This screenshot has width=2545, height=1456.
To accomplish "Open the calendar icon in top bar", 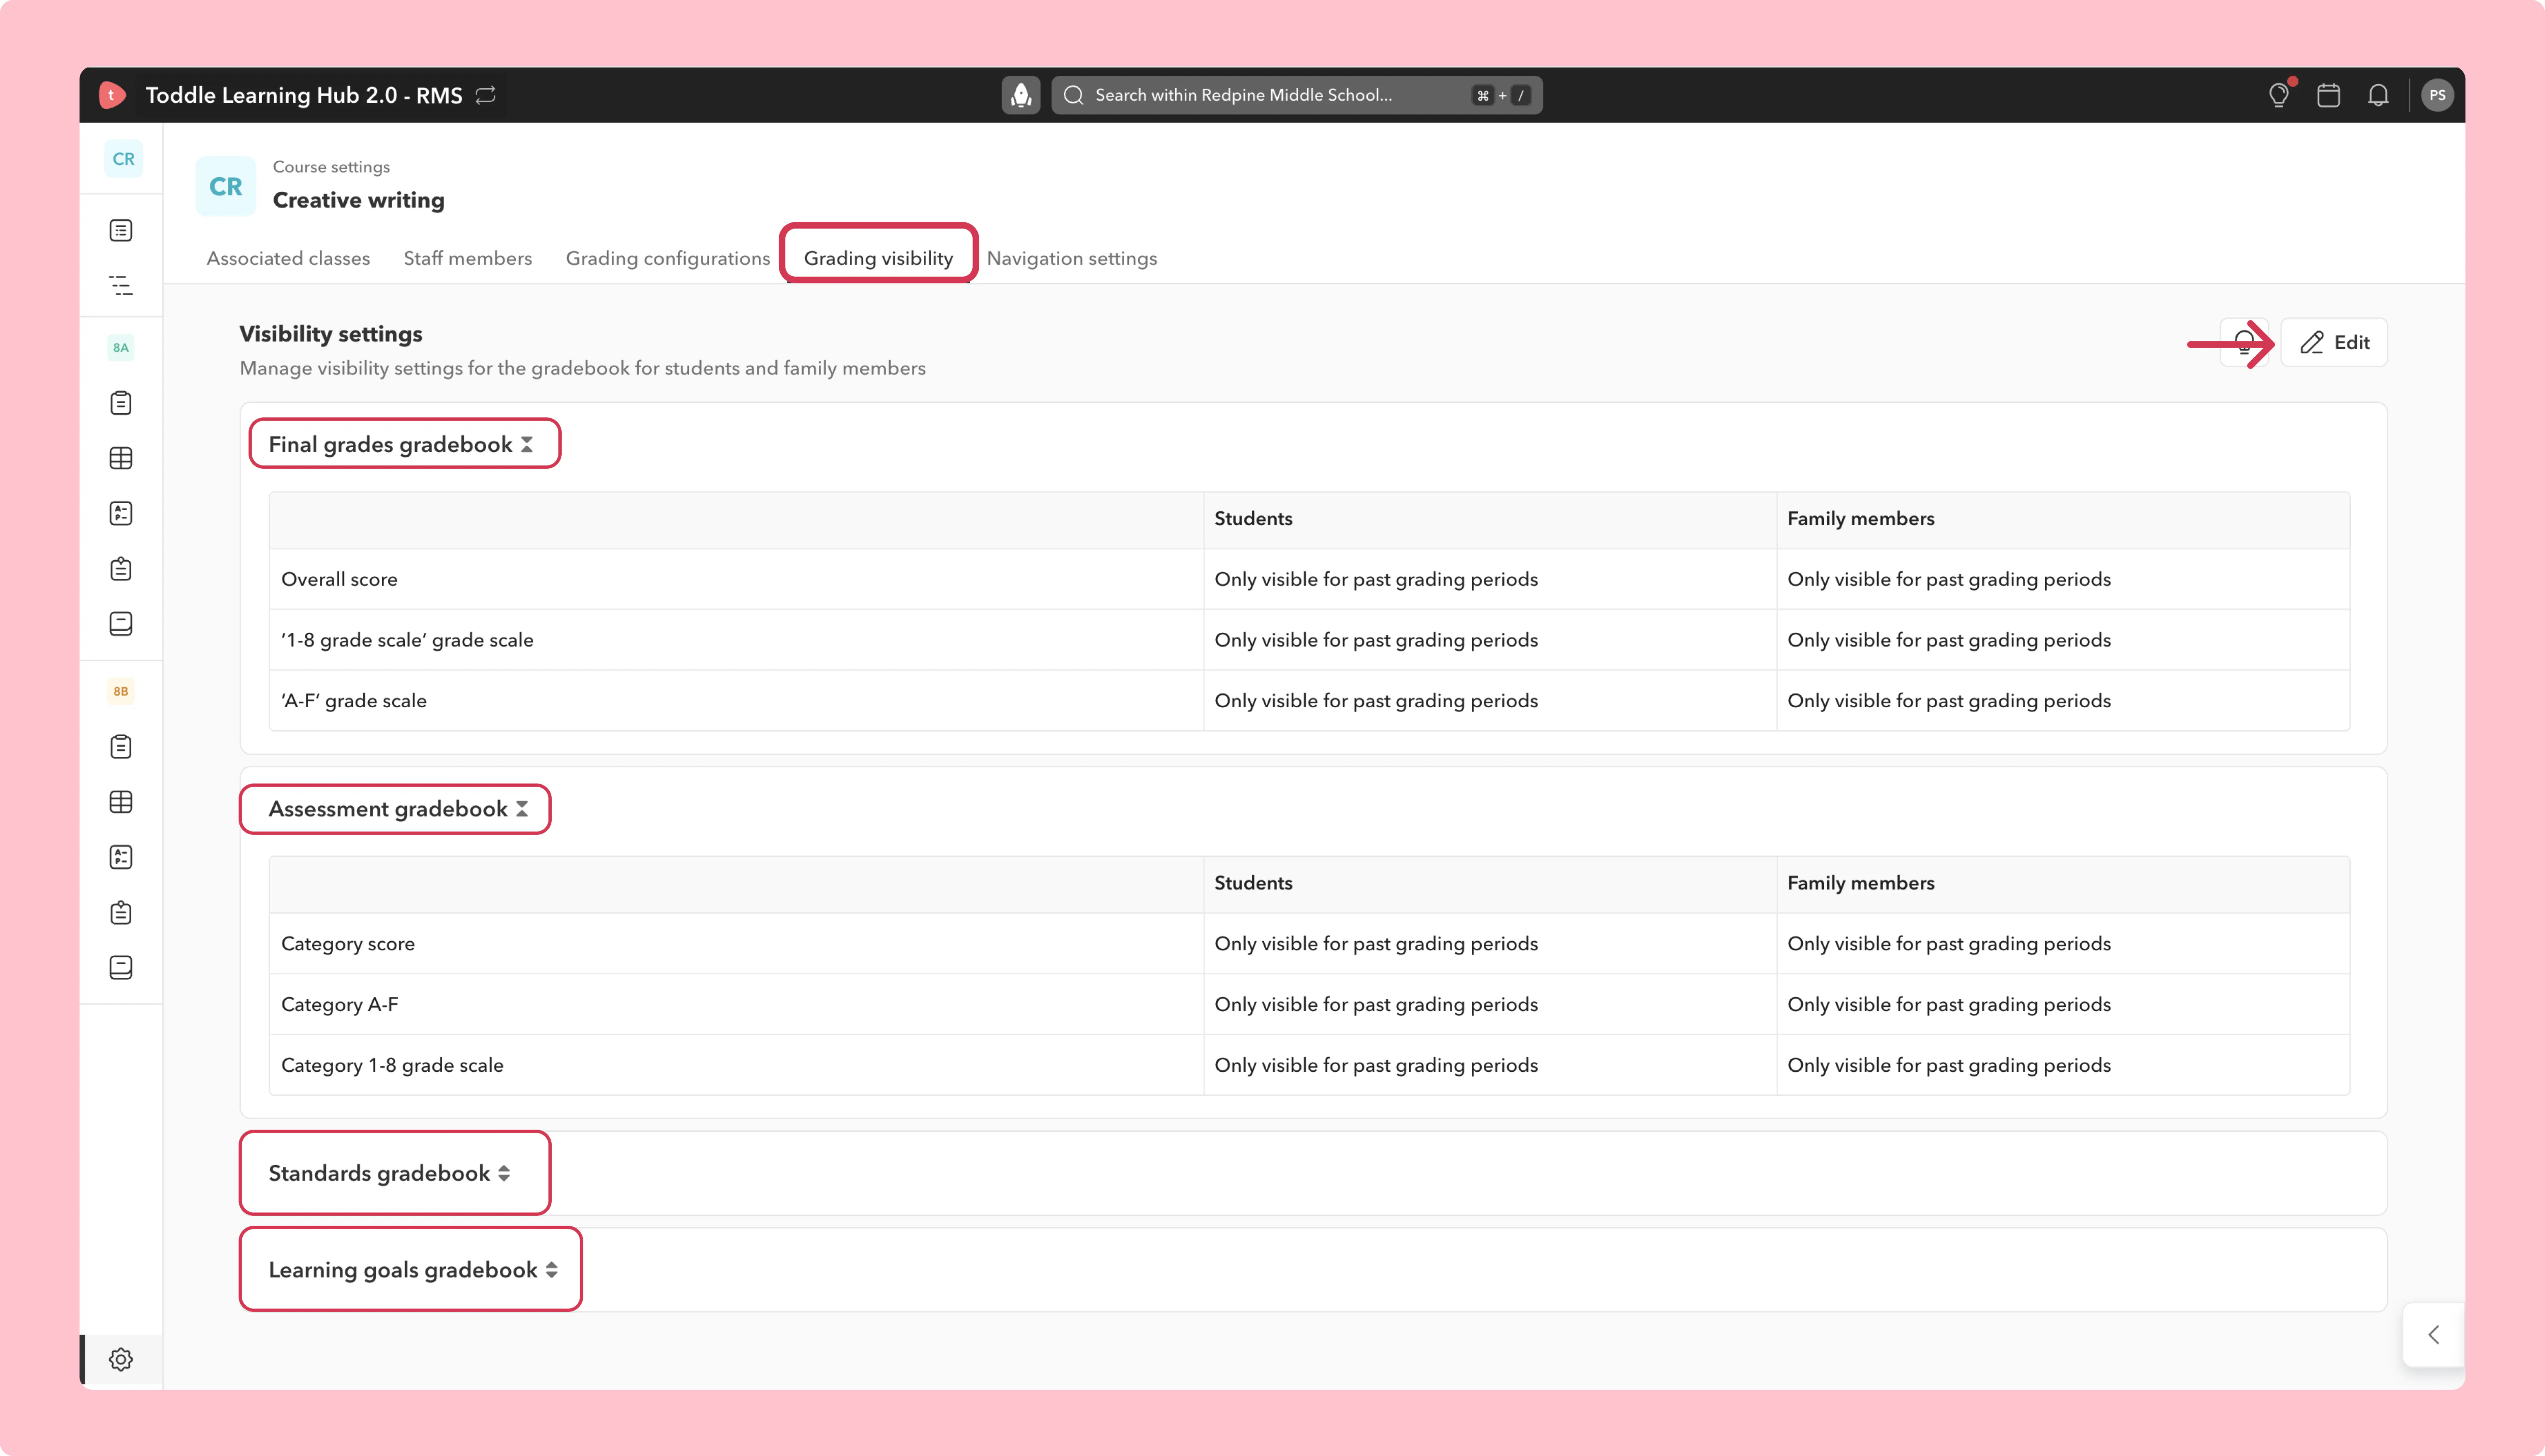I will (2329, 95).
